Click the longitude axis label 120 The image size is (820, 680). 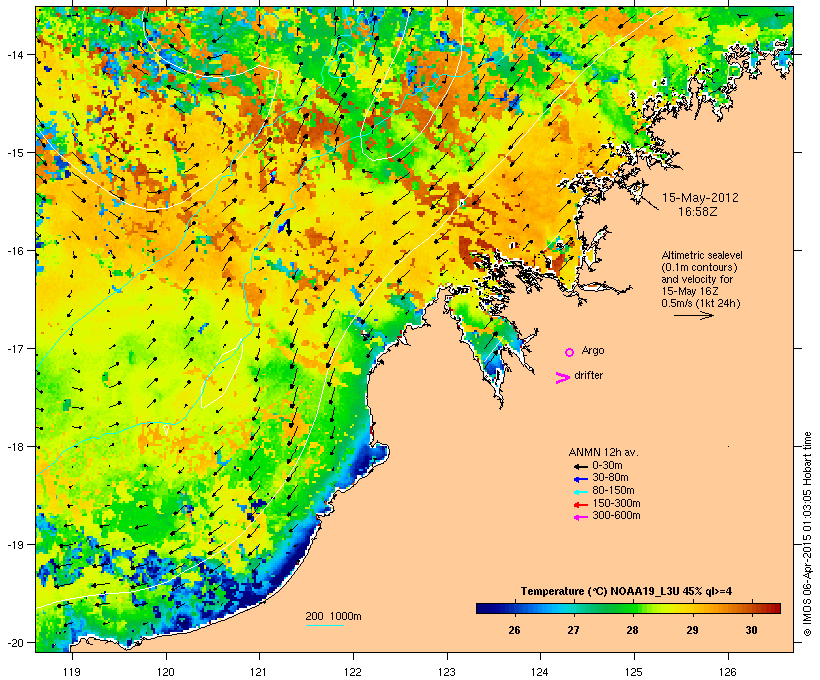pos(166,672)
